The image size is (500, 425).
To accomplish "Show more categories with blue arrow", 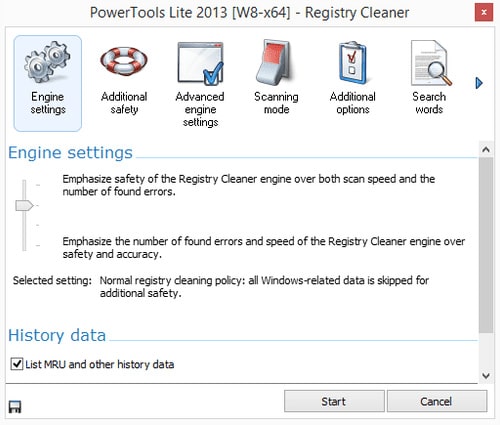I will pos(479,83).
